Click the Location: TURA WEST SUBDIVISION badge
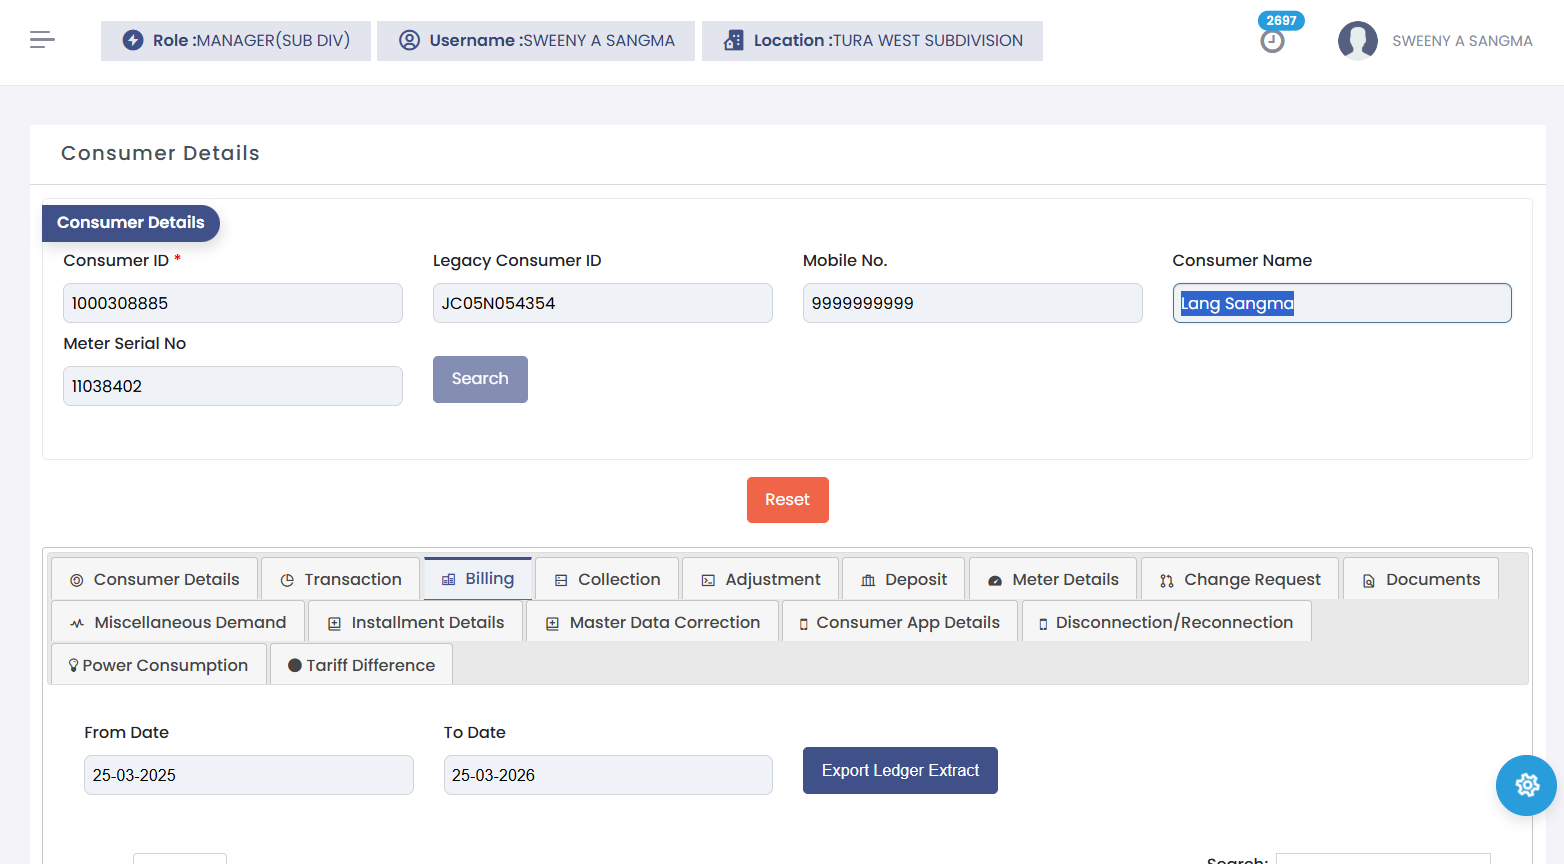The image size is (1564, 864). pos(872,41)
